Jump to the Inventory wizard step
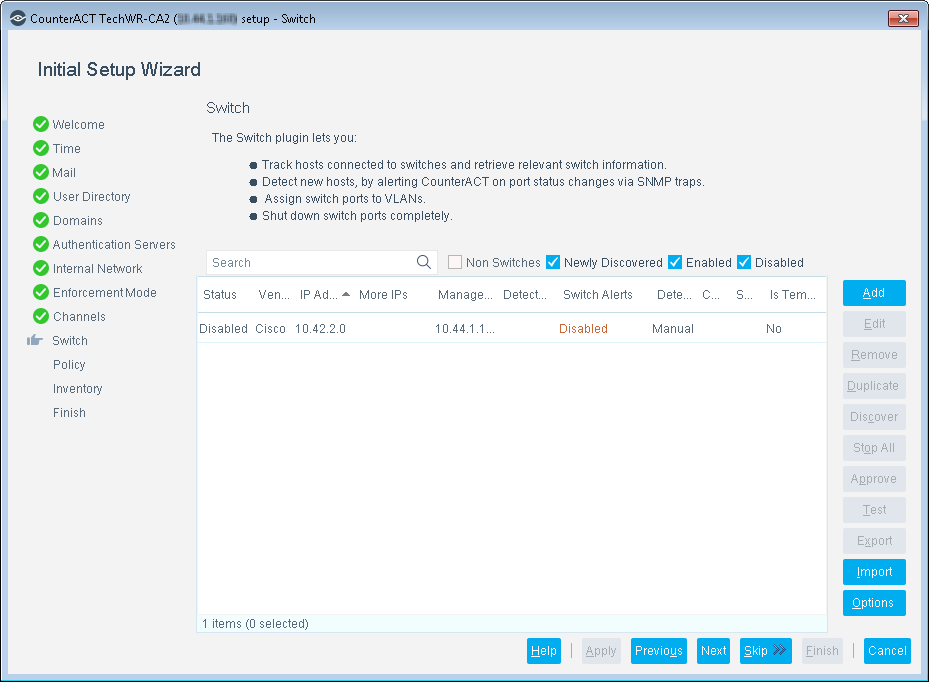The height and width of the screenshot is (682, 929). click(x=78, y=389)
